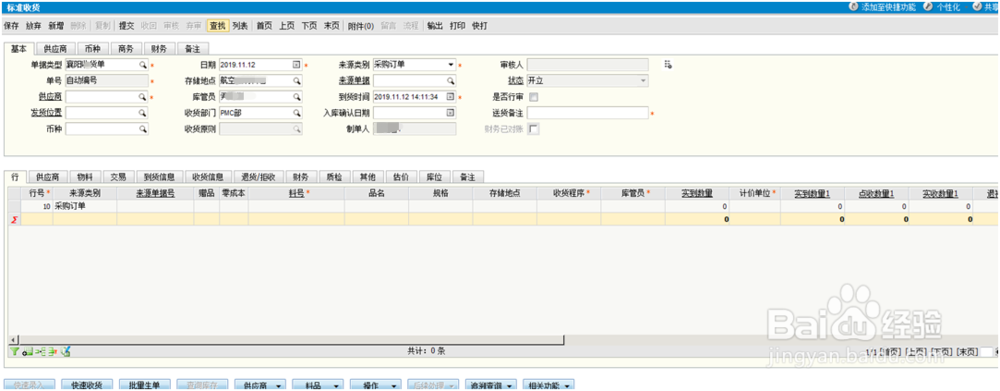This screenshot has width=1000, height=391.
Task: Click the small settings icon beside 审核人
Action: [668, 64]
